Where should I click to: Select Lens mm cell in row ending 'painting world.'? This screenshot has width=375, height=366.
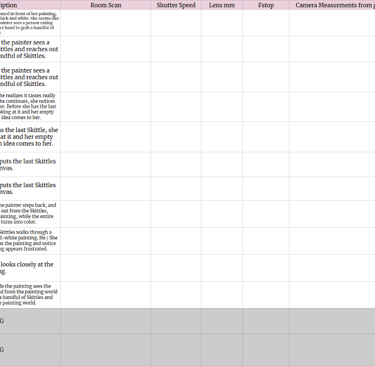point(222,295)
